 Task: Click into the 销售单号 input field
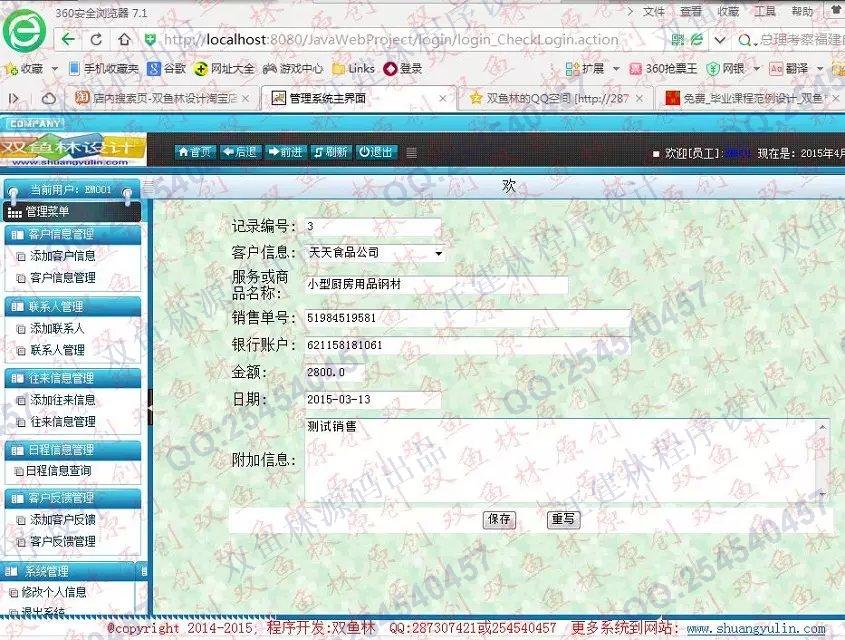tap(467, 318)
